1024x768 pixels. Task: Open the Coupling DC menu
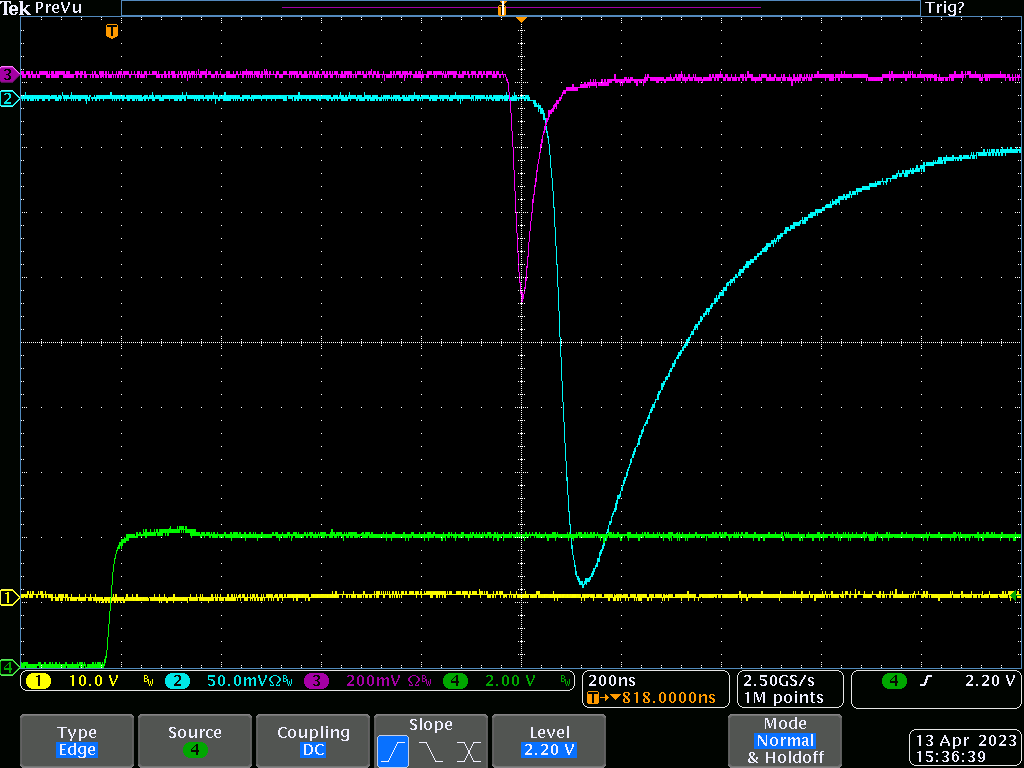click(x=313, y=741)
